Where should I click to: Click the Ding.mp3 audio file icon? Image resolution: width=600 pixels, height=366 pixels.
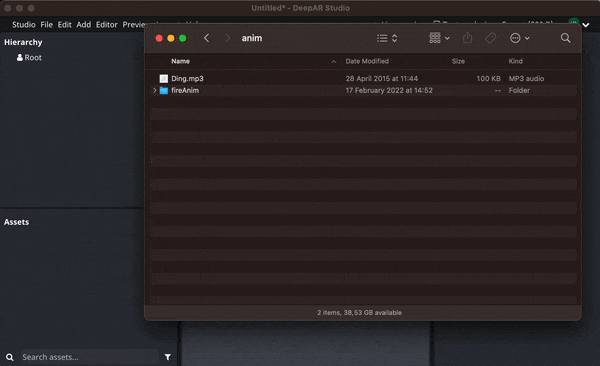click(x=164, y=78)
